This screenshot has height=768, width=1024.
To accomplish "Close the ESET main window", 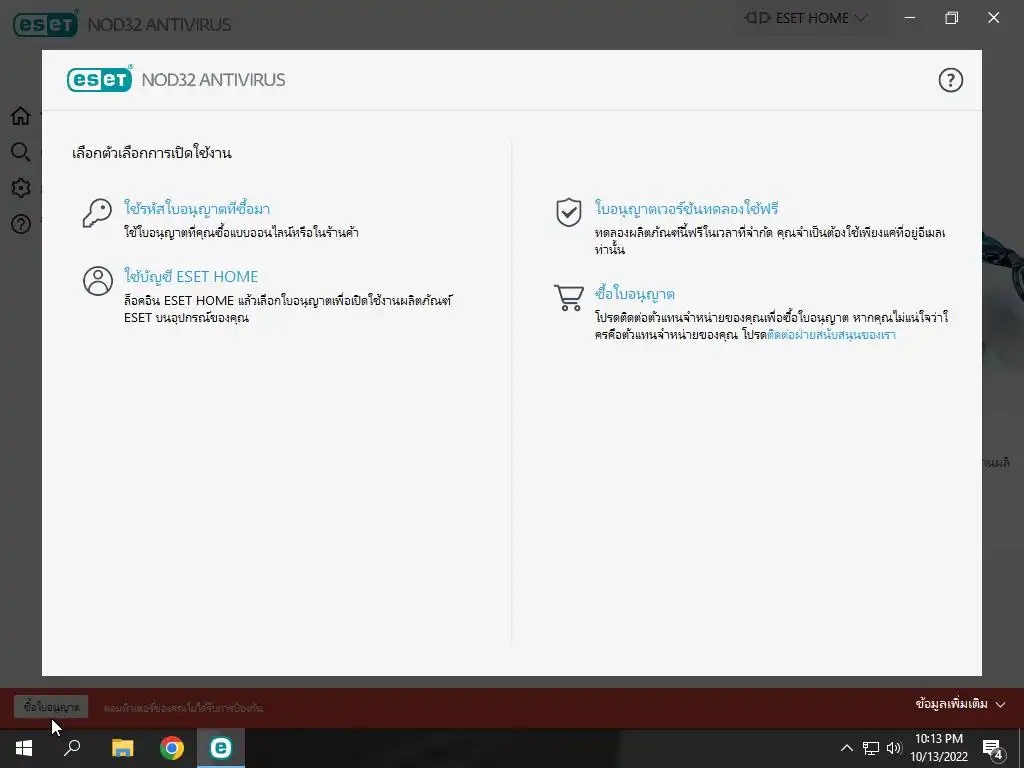I will tap(993, 18).
